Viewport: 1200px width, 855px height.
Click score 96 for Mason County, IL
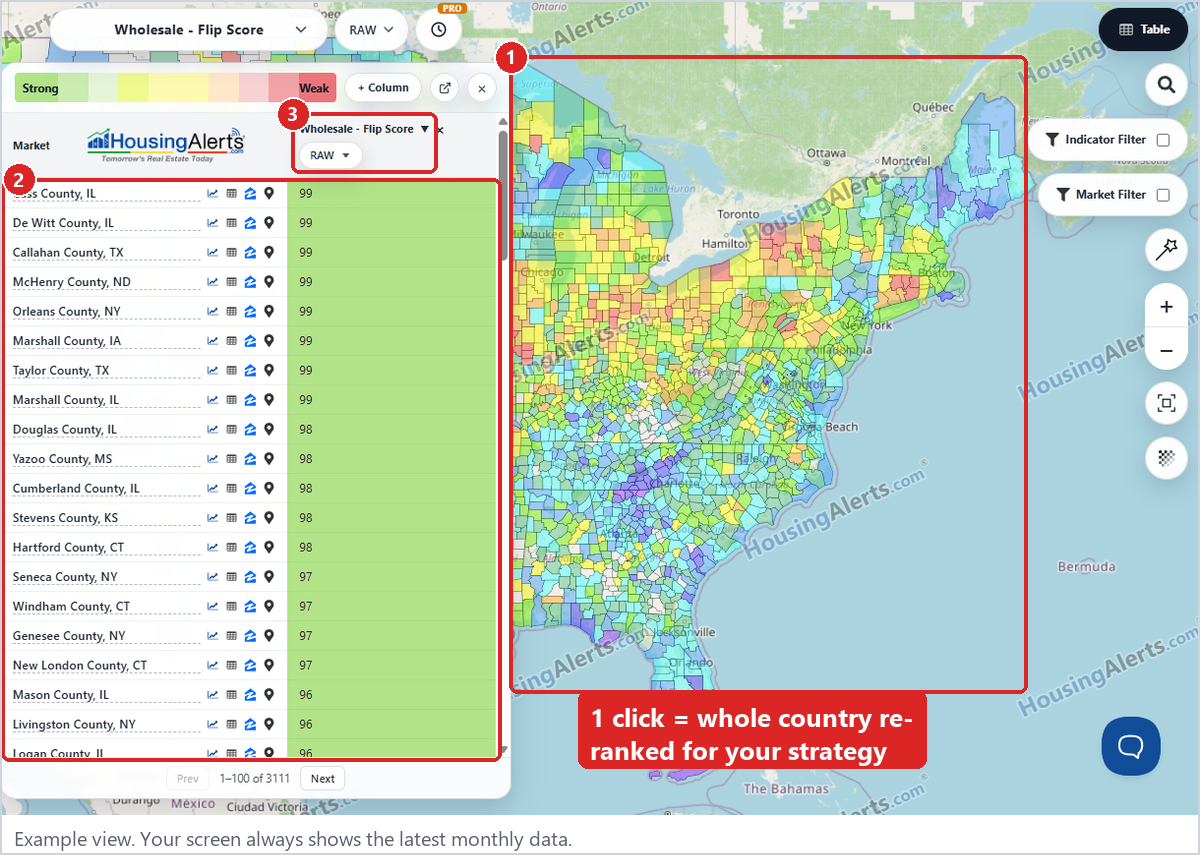(x=306, y=695)
